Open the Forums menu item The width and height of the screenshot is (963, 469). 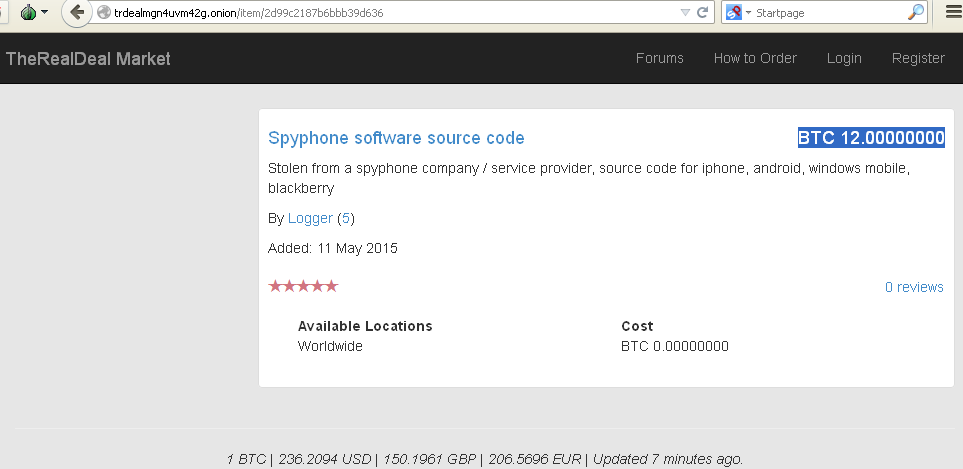coord(660,58)
